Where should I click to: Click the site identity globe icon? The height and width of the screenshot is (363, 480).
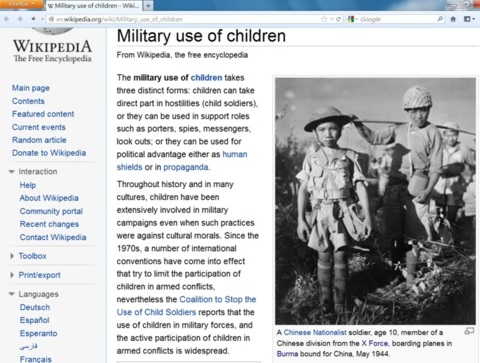click(51, 19)
